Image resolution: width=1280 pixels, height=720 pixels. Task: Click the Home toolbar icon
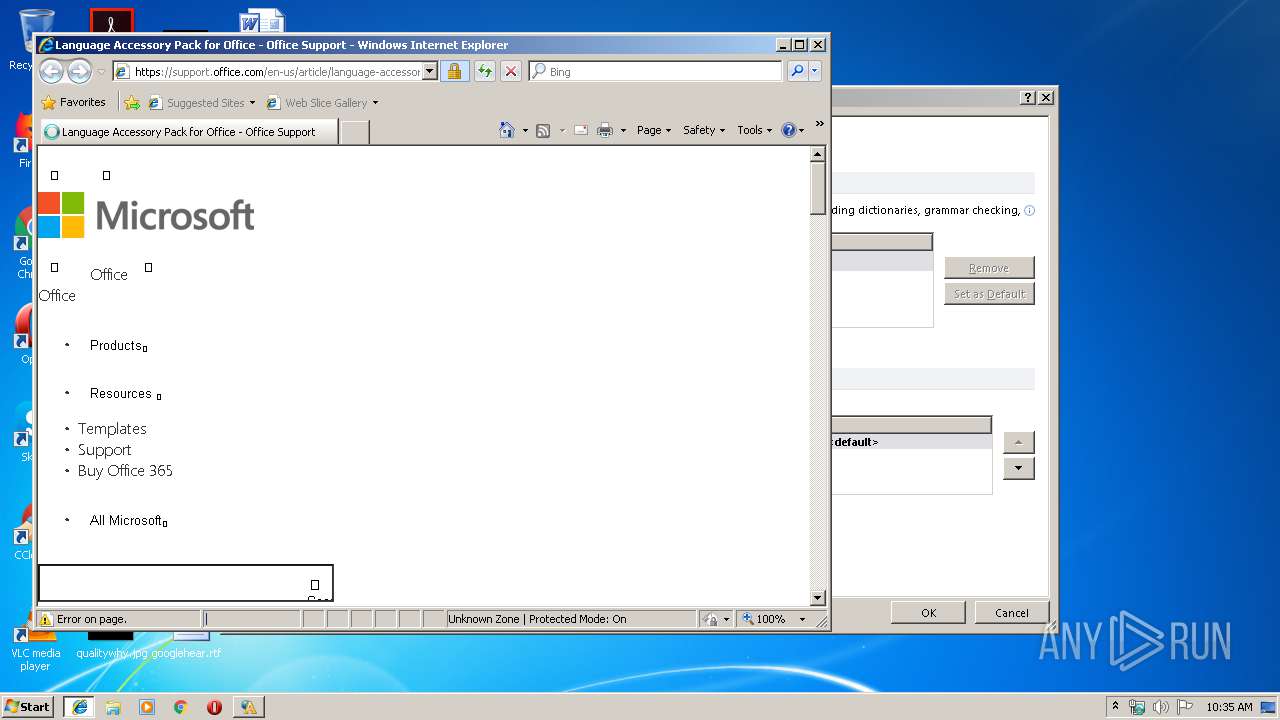click(507, 130)
